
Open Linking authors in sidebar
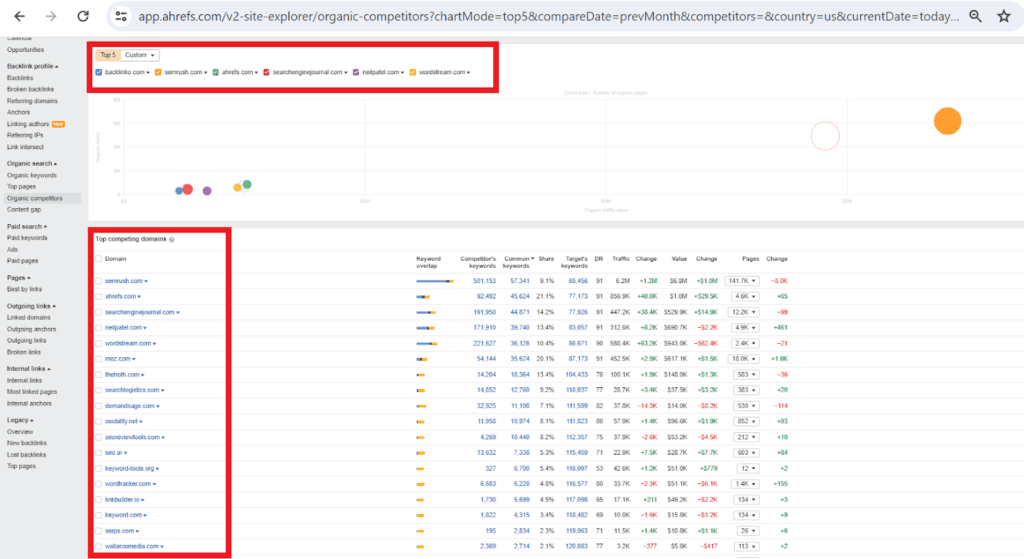click(x=28, y=124)
